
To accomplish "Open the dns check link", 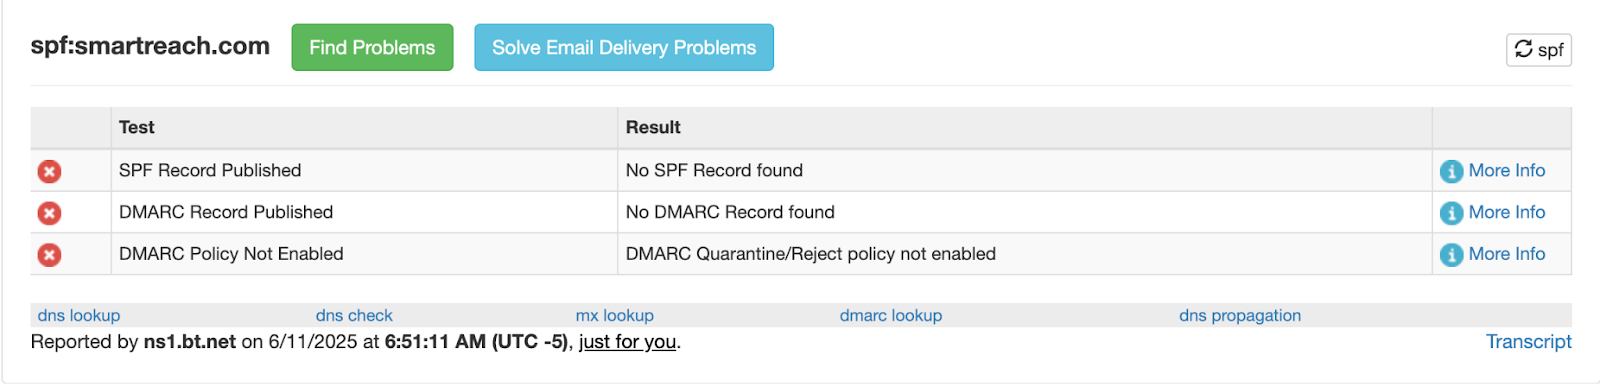I will 354,315.
